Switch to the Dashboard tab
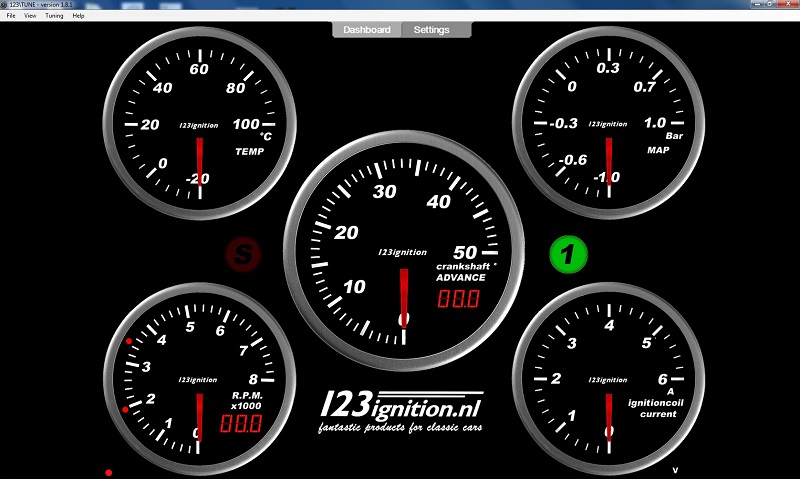This screenshot has width=800, height=479. click(366, 30)
